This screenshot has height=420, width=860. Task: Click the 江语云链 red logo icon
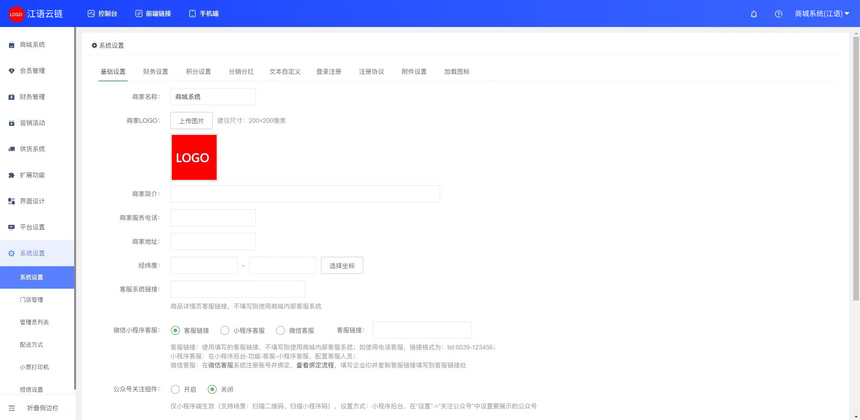pos(16,14)
